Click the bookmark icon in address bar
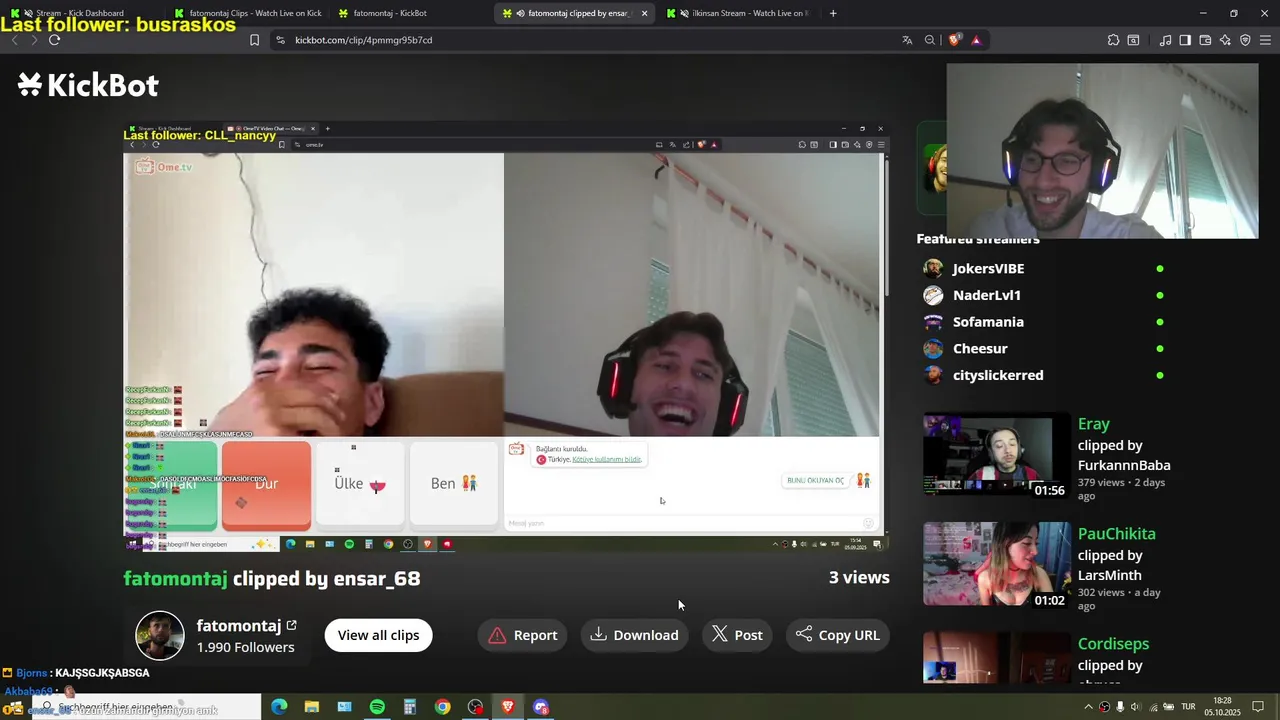This screenshot has height=720, width=1280. point(254,40)
